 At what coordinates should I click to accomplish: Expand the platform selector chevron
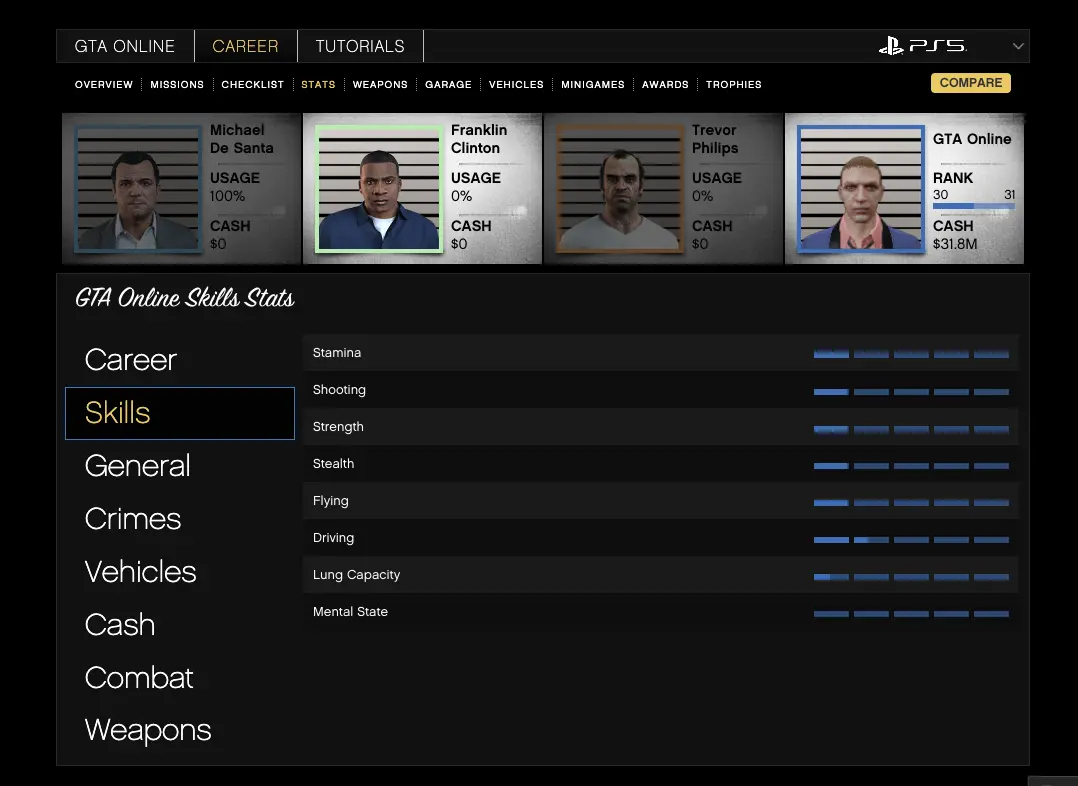coord(1018,46)
